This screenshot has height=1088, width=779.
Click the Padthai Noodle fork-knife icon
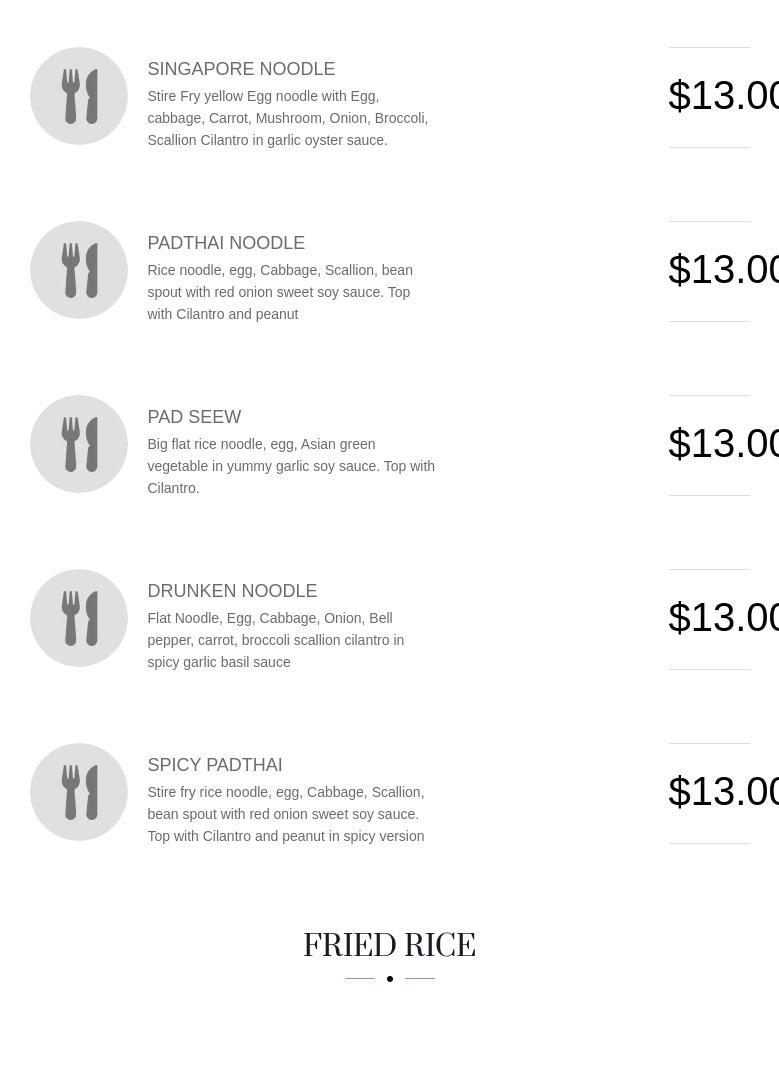79,270
